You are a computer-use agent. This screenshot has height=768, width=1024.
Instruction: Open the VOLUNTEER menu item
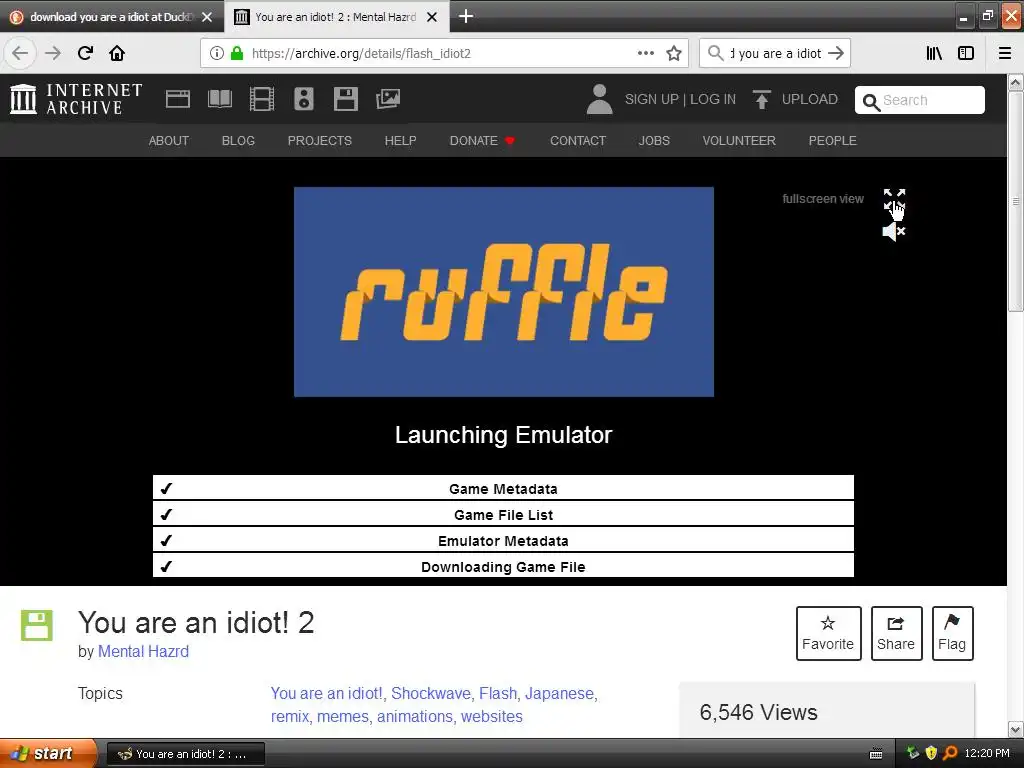click(739, 140)
